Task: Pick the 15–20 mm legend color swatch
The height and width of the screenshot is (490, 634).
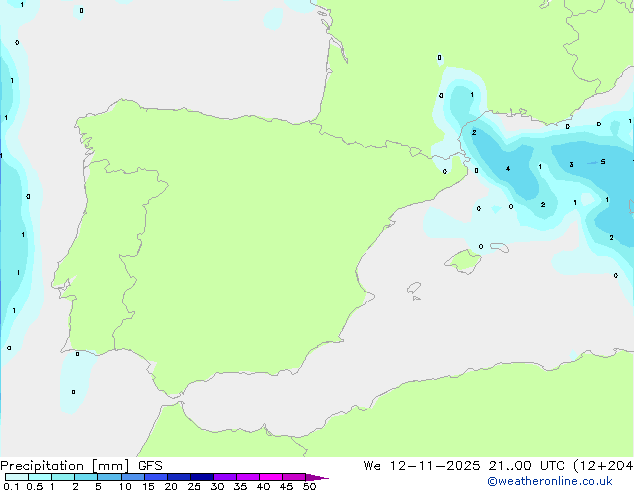Action: (x=156, y=477)
